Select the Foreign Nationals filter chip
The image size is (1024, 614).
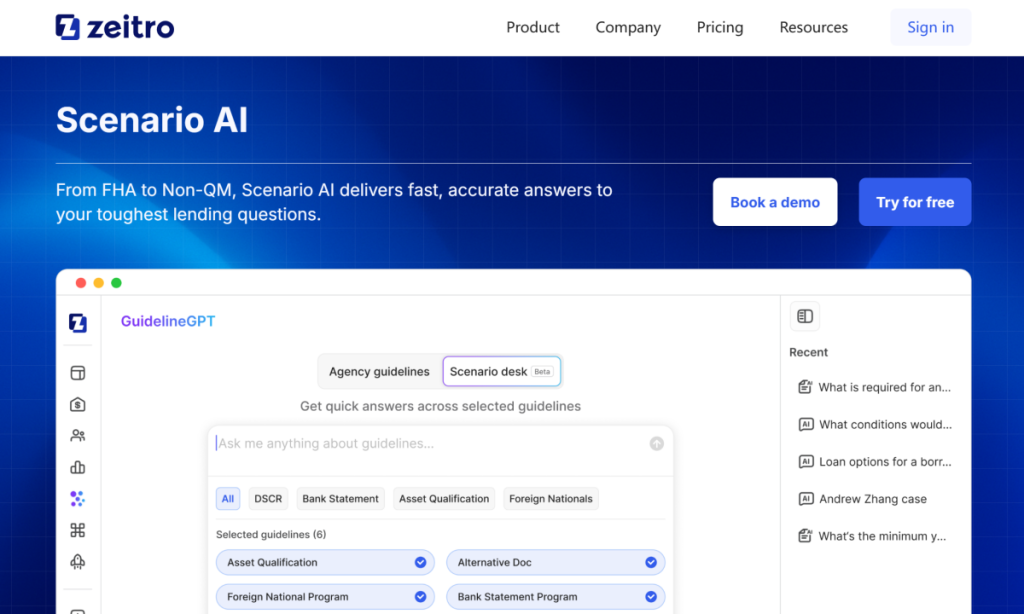click(x=551, y=498)
